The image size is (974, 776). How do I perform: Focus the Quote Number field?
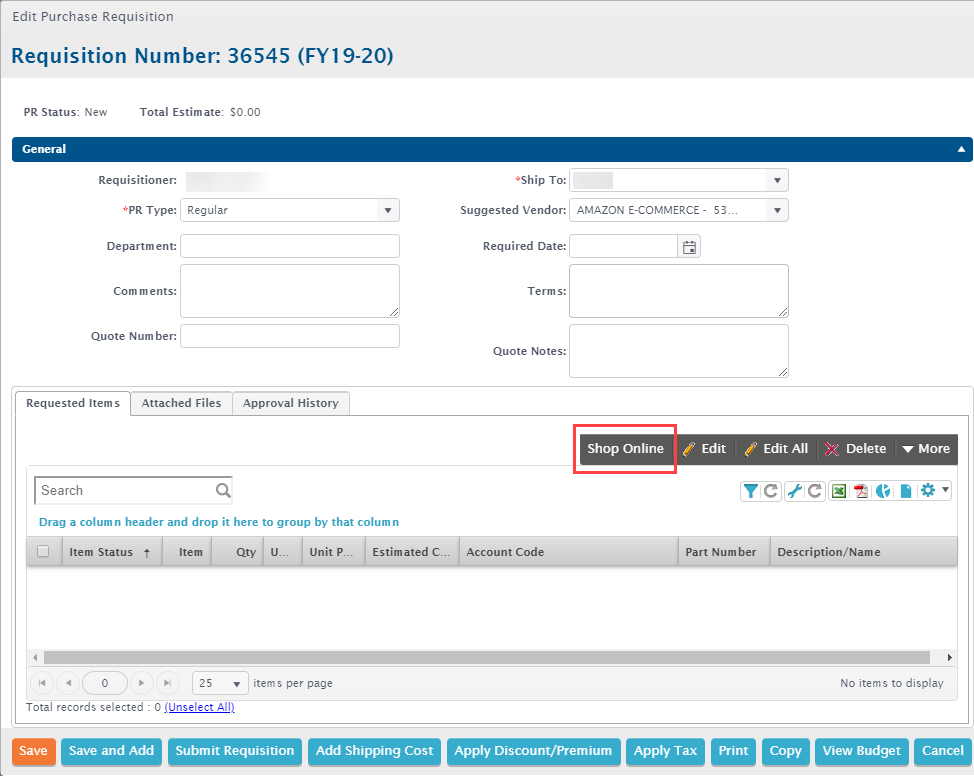(289, 336)
